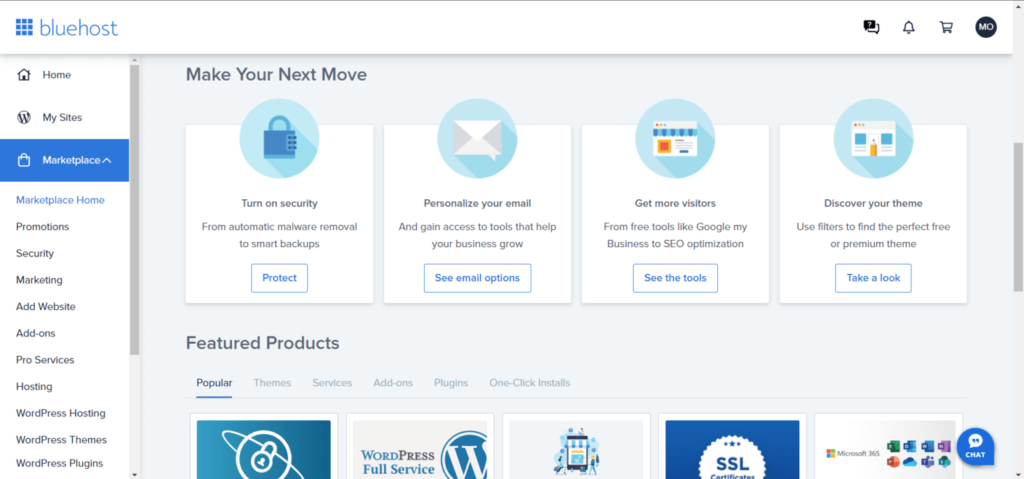The image size is (1024, 479).
Task: Switch to the Themes tab
Action: 272,383
